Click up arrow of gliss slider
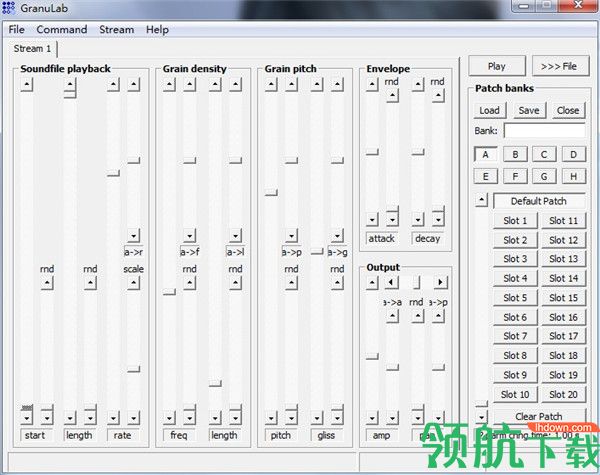The height and width of the screenshot is (475, 600). click(x=317, y=84)
